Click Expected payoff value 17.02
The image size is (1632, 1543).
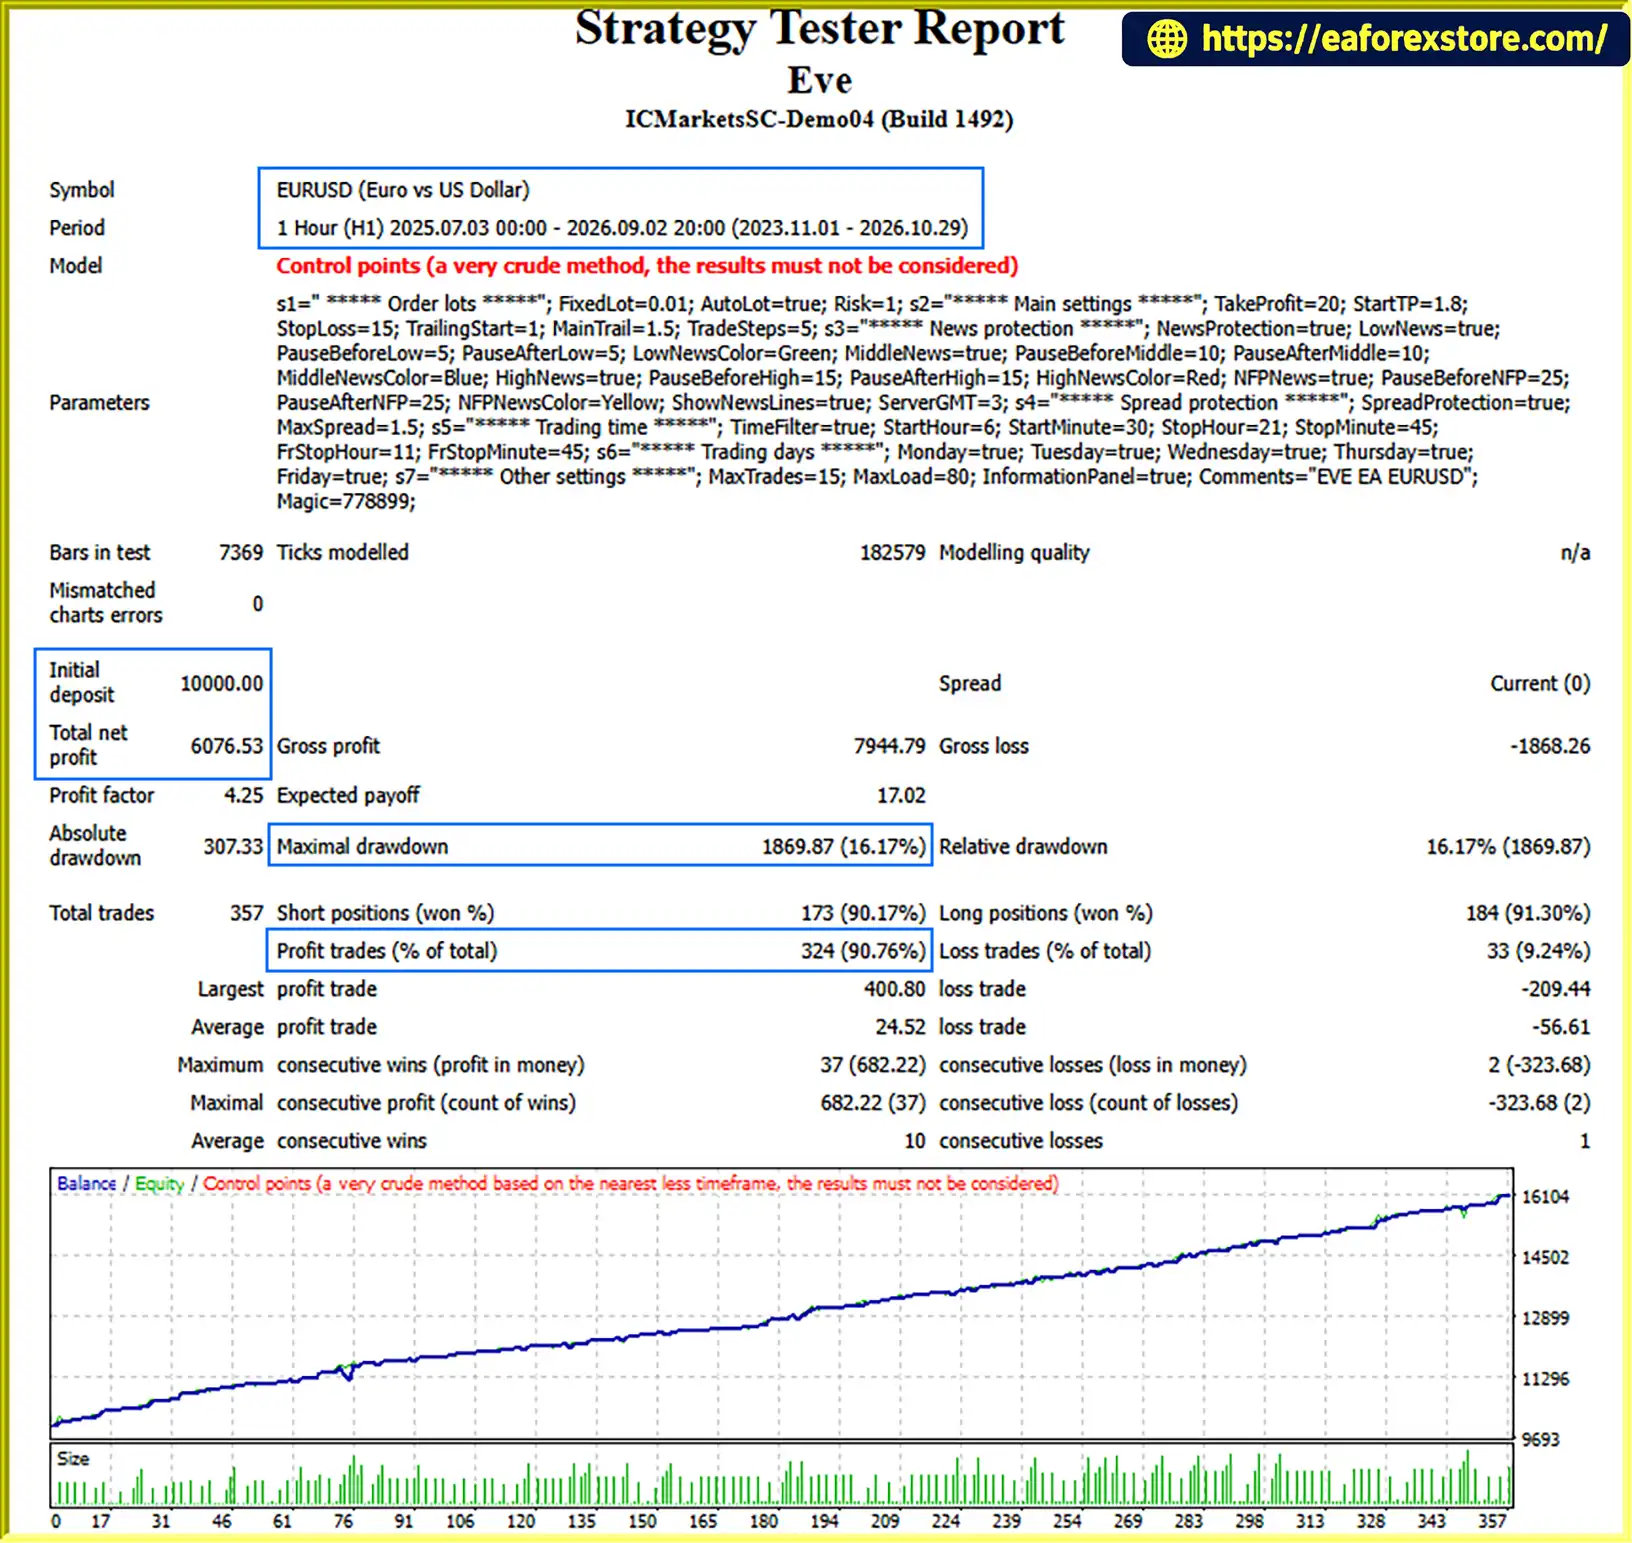[901, 796]
